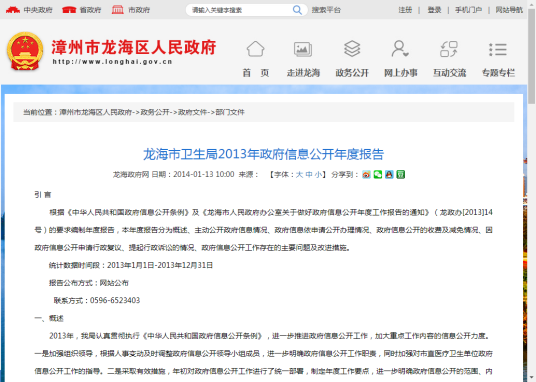Click 统计数据时间段 line
Screen dimensions: 536x382
[x=131, y=265]
